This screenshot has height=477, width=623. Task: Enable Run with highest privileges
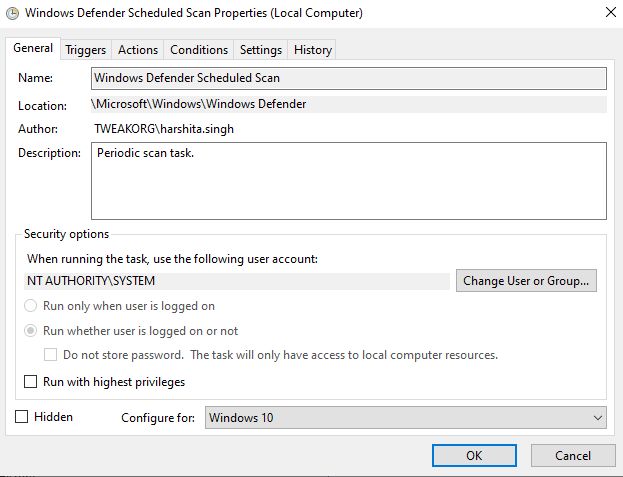[32, 382]
